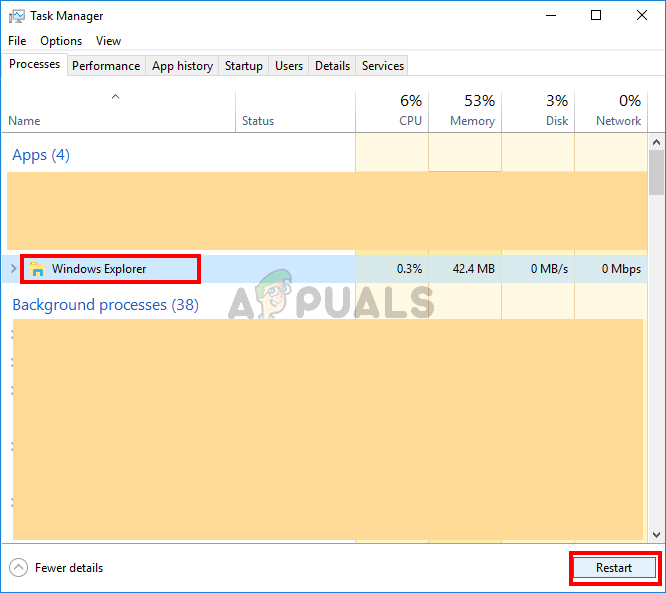Click the scrollbar up arrow
The height and width of the screenshot is (593, 666).
[656, 142]
